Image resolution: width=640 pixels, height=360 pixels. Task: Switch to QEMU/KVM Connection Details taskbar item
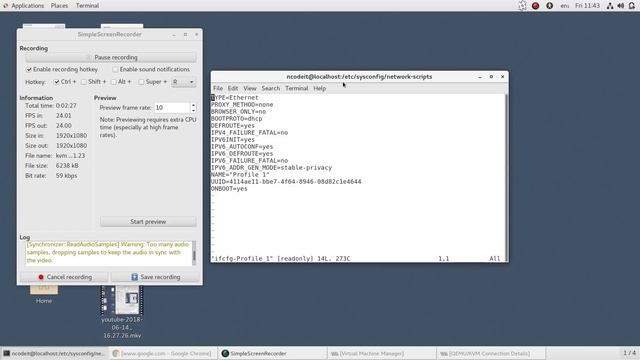[x=491, y=353]
